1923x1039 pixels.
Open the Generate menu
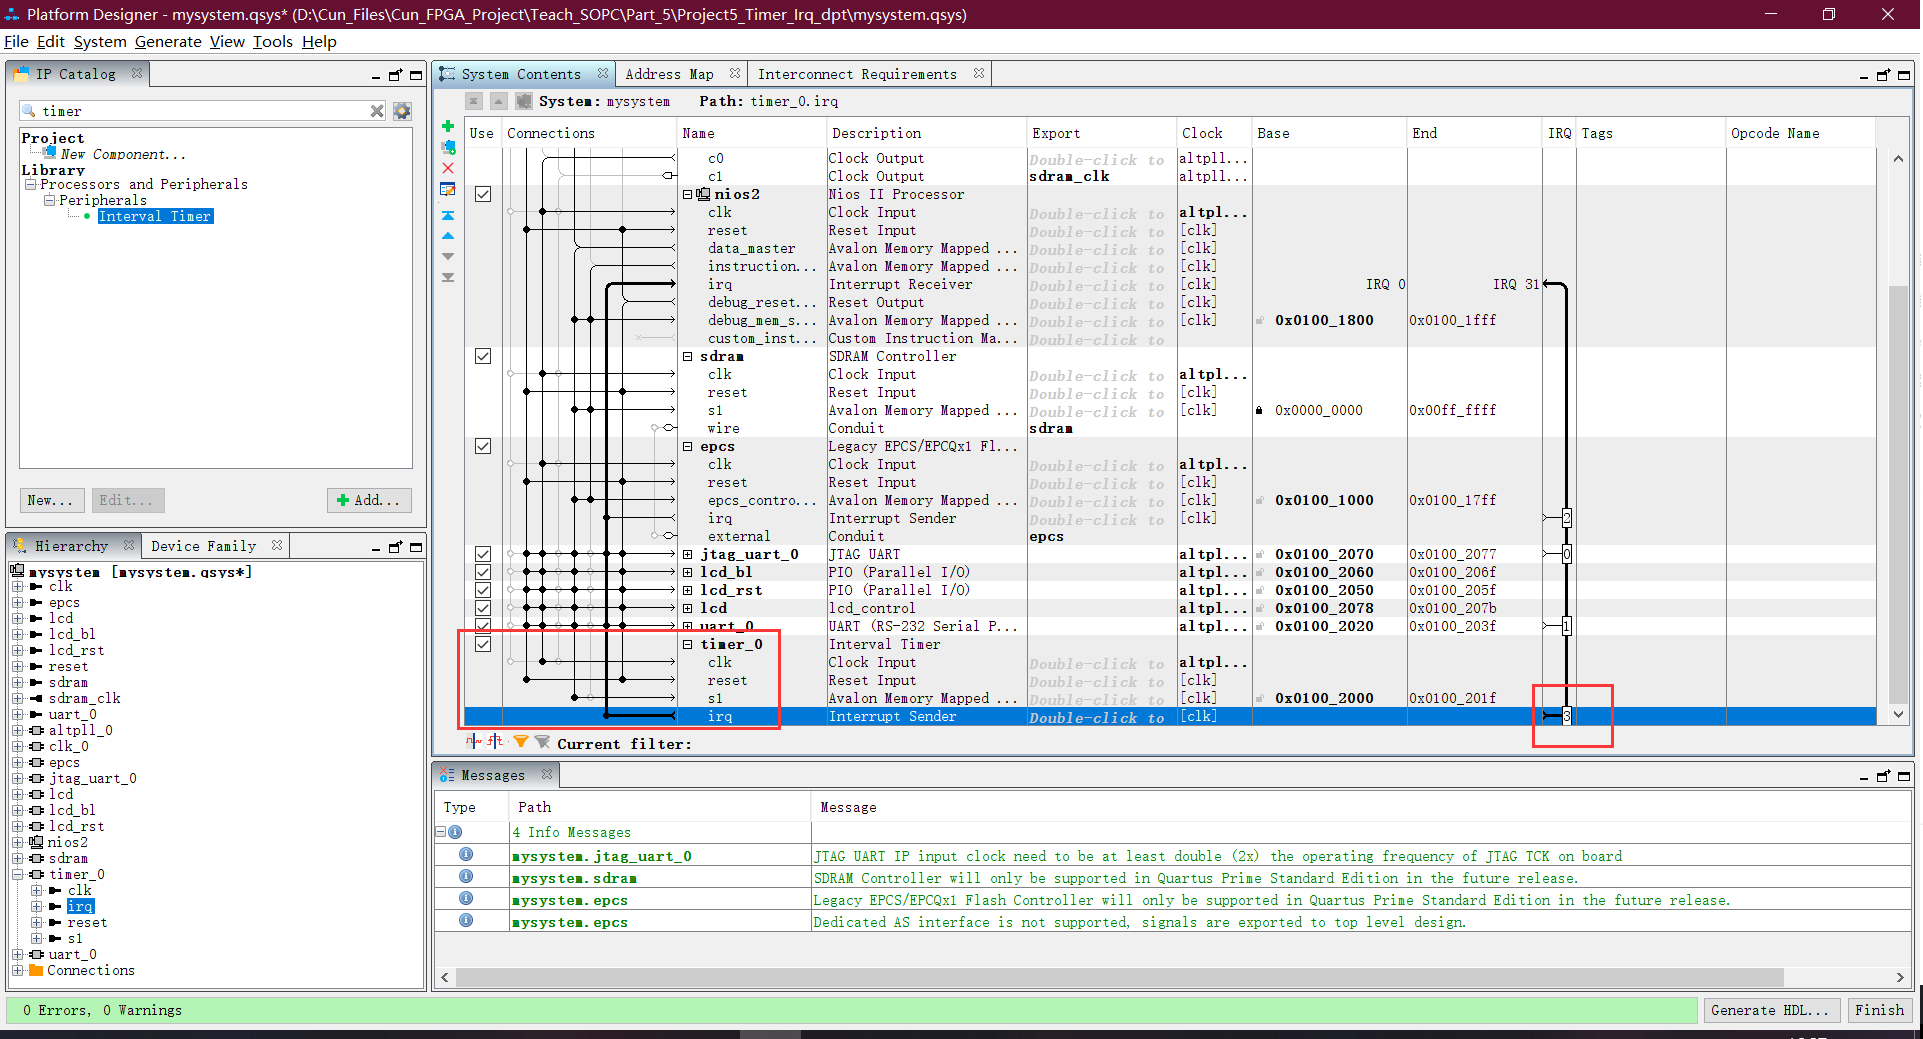(168, 41)
